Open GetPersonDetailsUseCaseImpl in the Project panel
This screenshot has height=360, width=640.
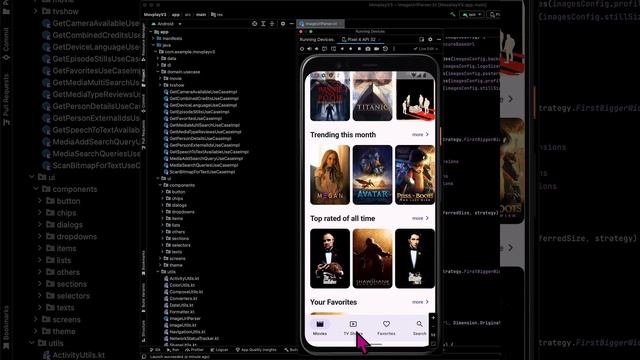click(x=196, y=138)
